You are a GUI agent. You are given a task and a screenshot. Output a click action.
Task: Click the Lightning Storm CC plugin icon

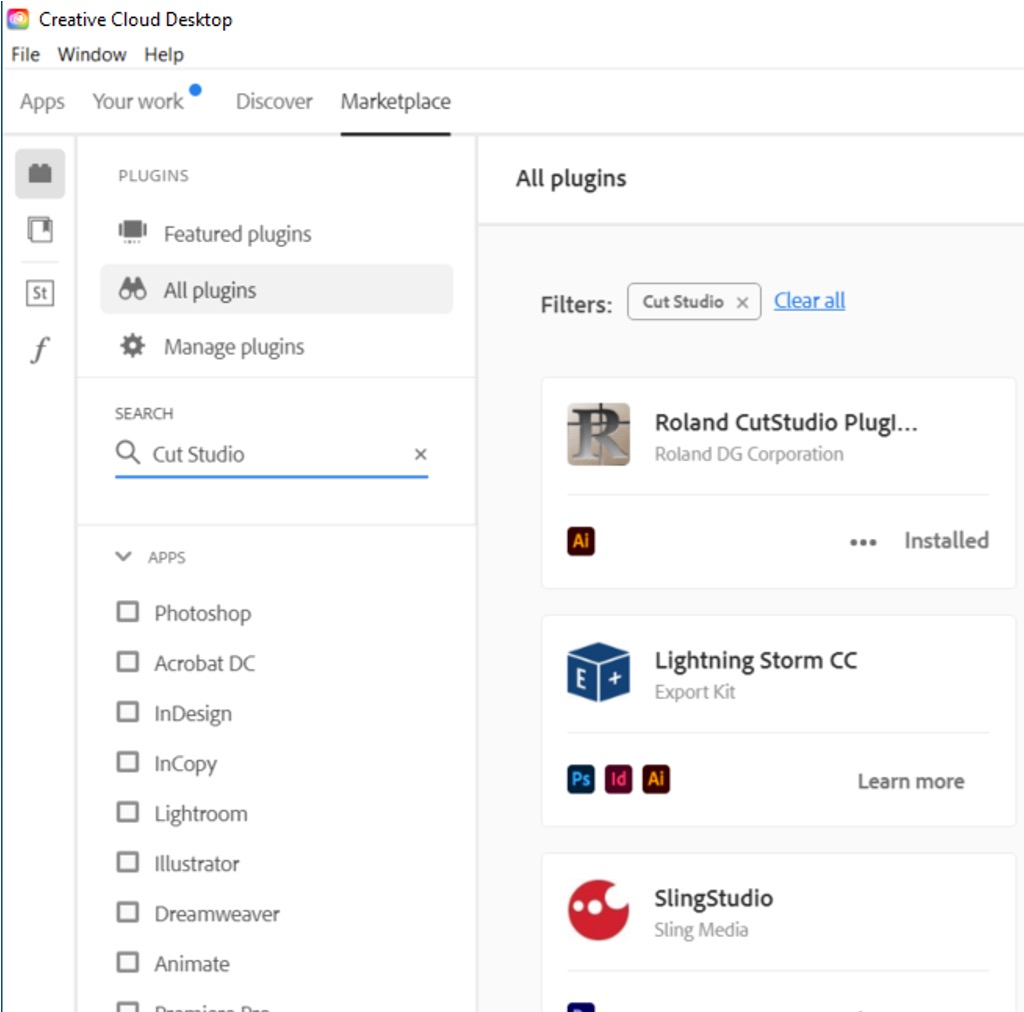[598, 672]
